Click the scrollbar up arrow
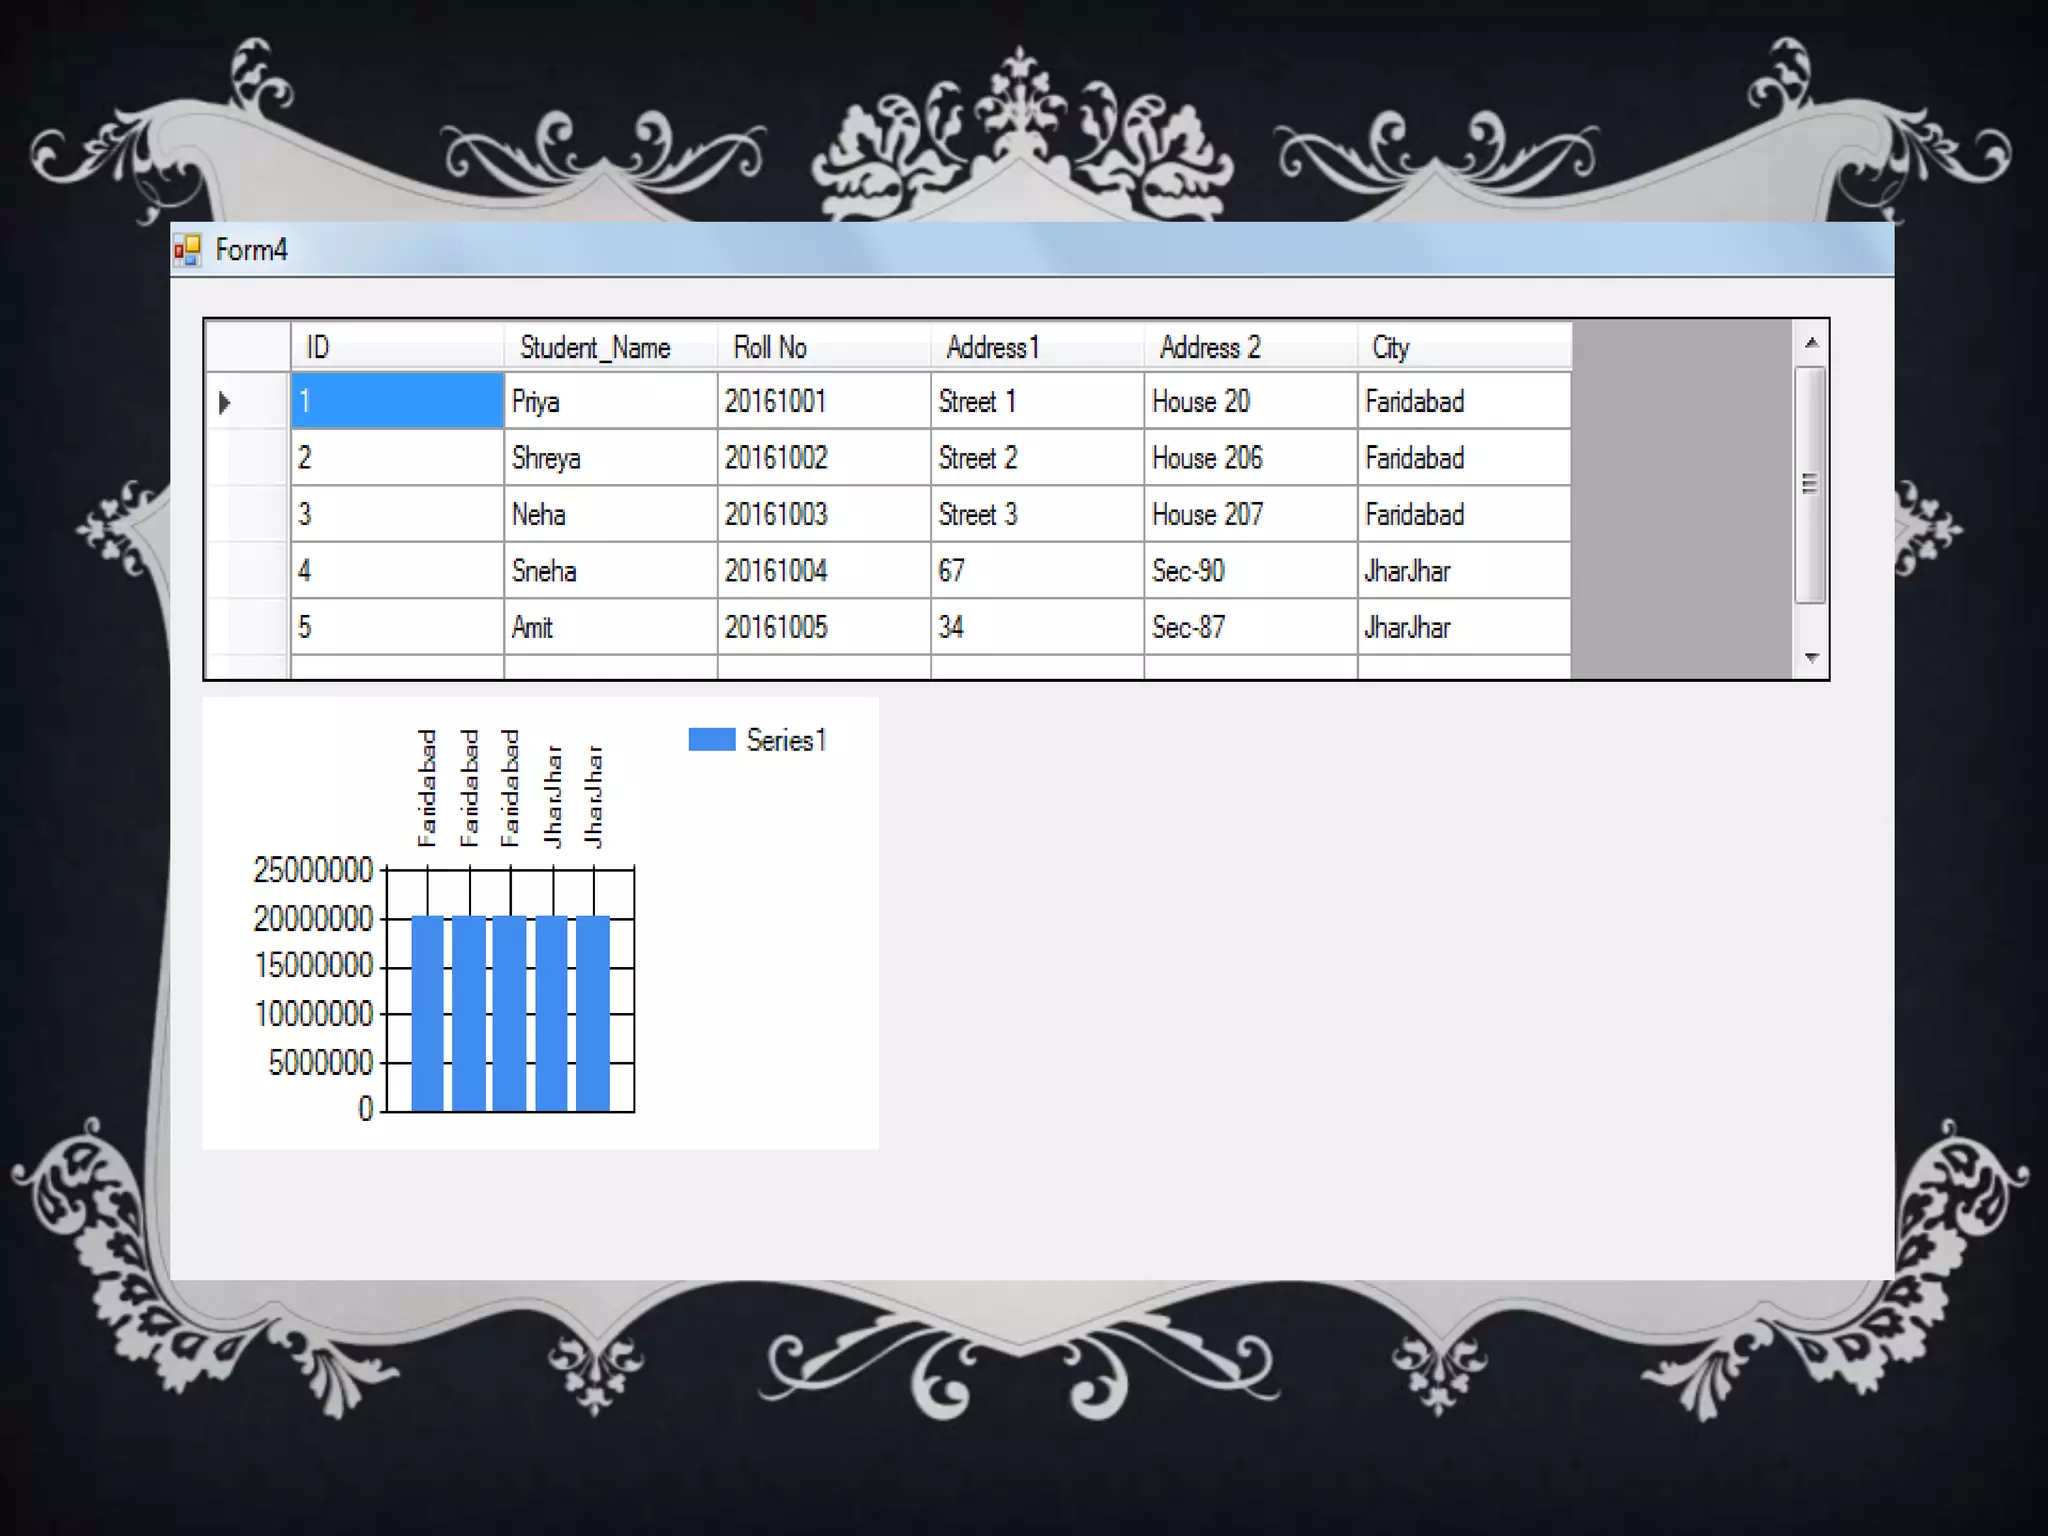Viewport: 2048px width, 1536px height. coord(1811,343)
